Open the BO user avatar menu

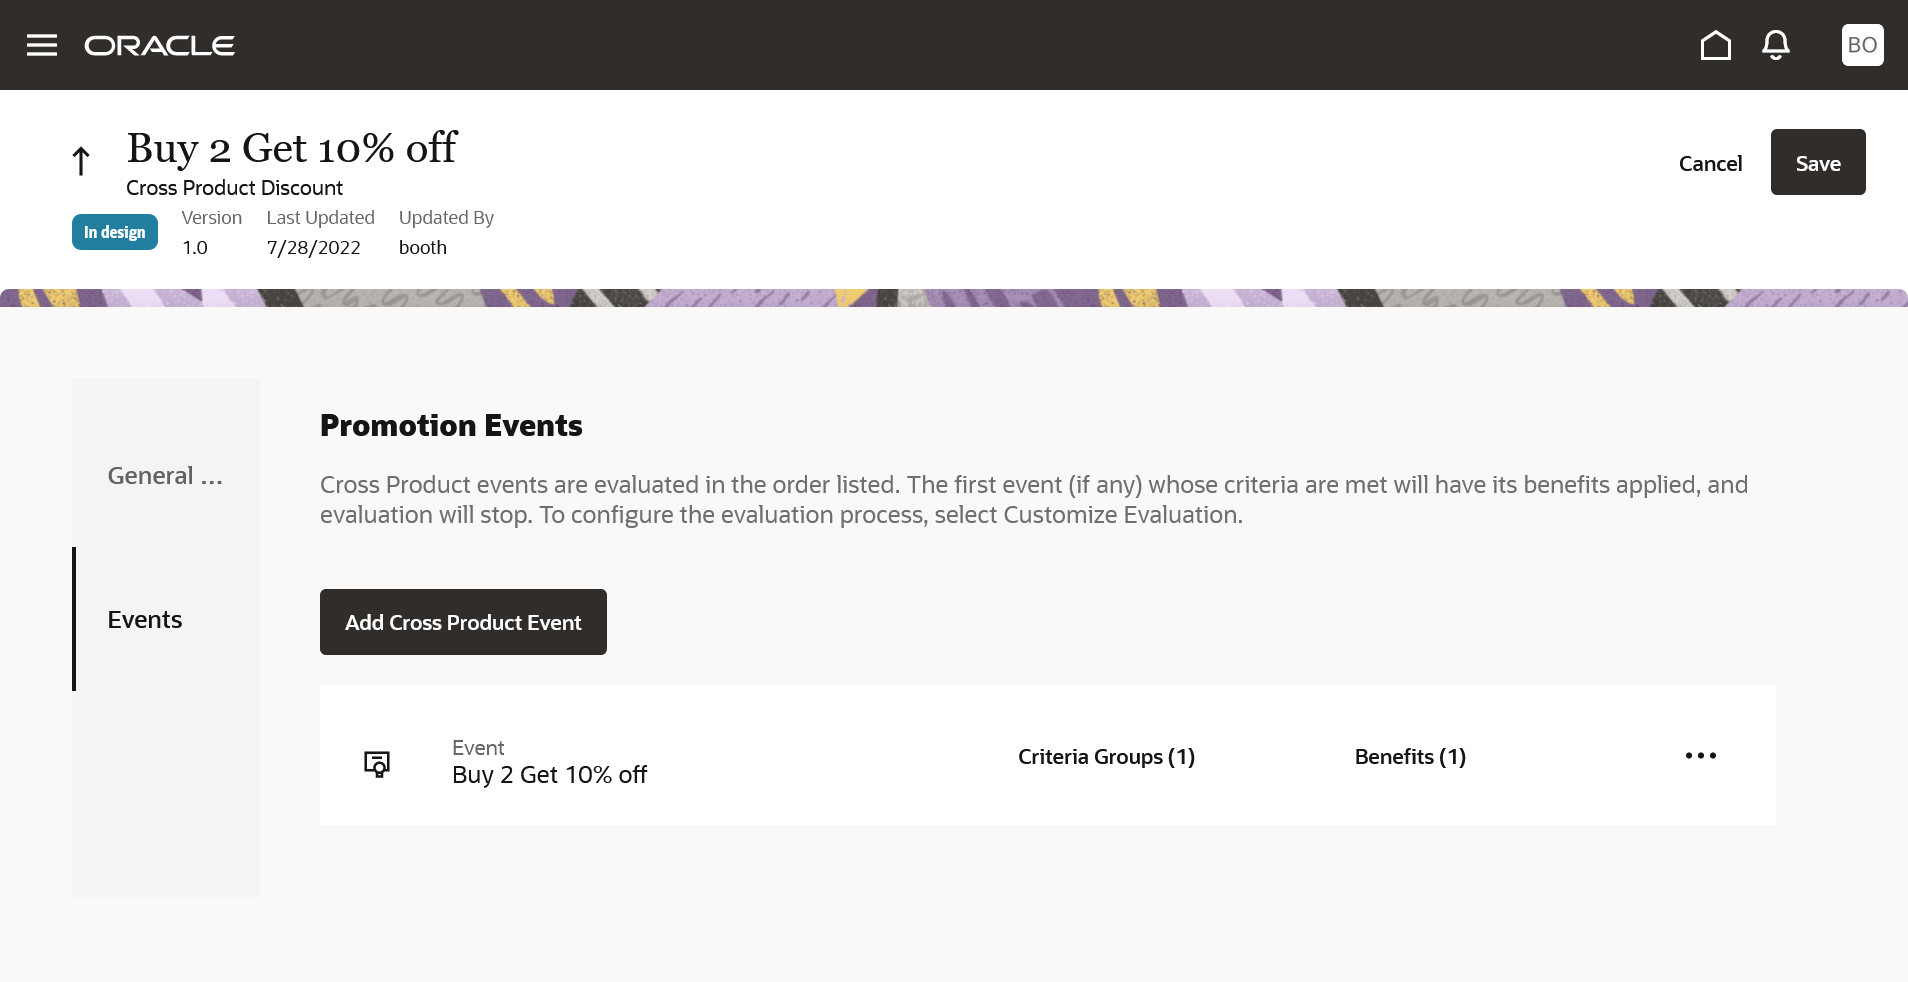pyautogui.click(x=1862, y=45)
